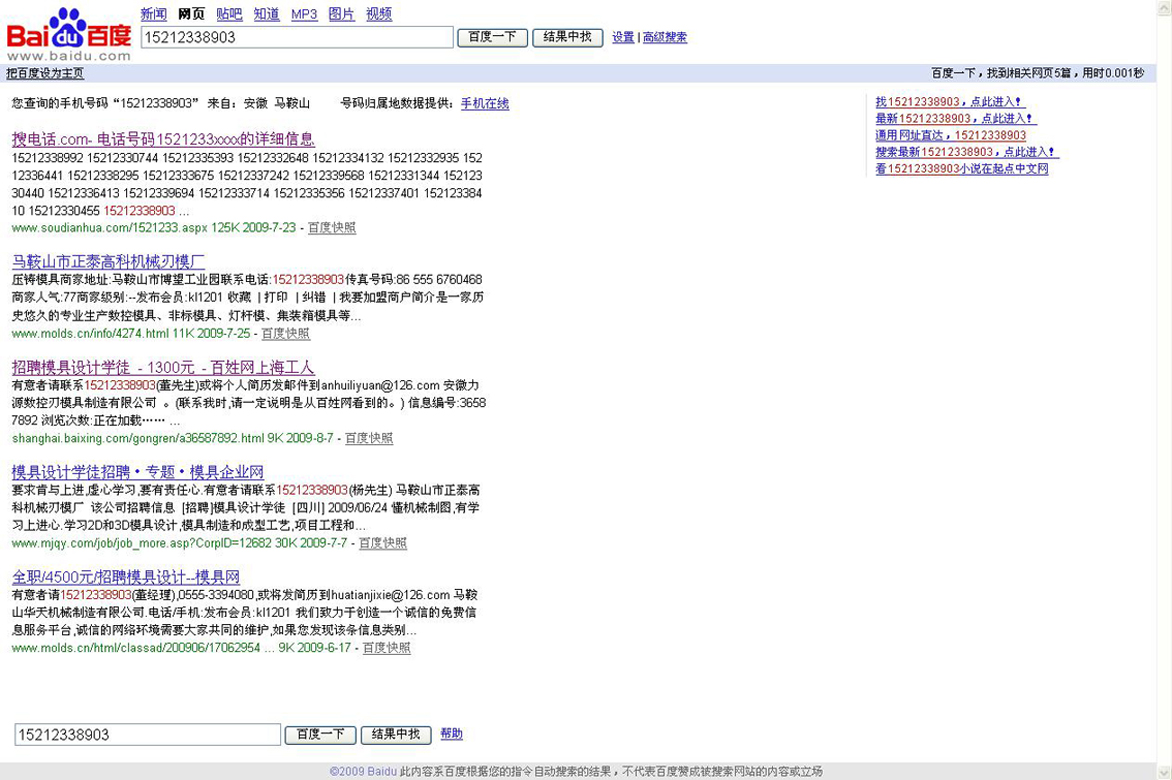Focus the bottom search input field

[147, 734]
